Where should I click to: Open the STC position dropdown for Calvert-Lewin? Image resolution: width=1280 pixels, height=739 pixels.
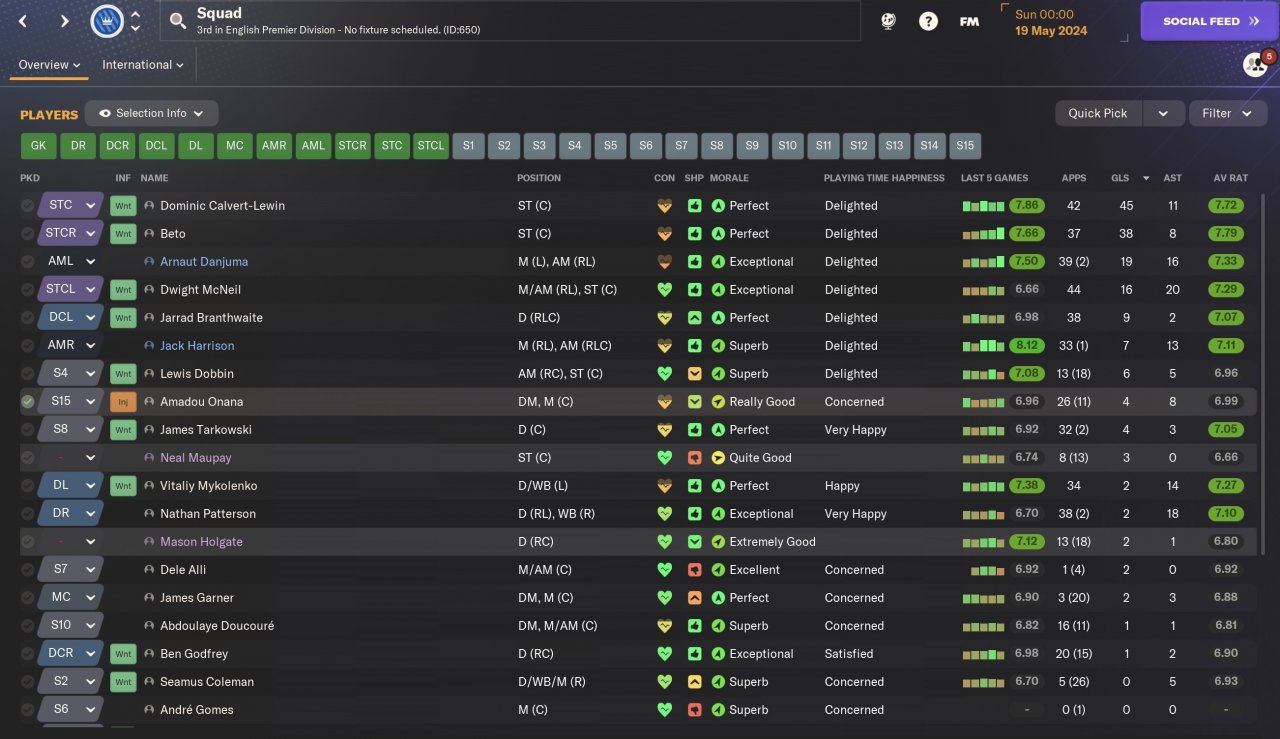[71, 206]
